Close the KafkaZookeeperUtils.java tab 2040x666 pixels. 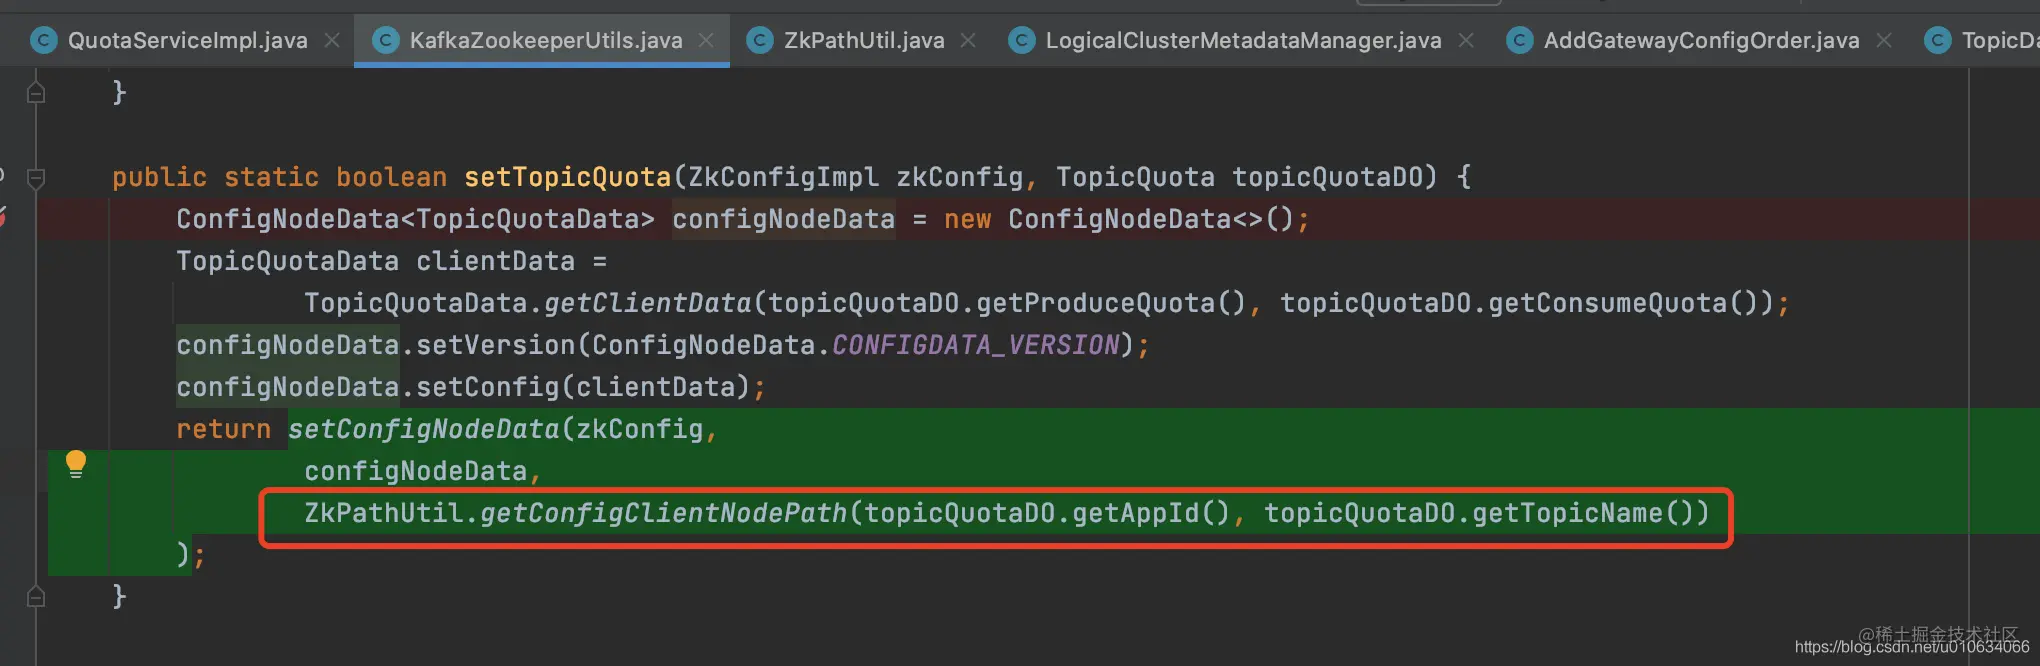(x=706, y=40)
